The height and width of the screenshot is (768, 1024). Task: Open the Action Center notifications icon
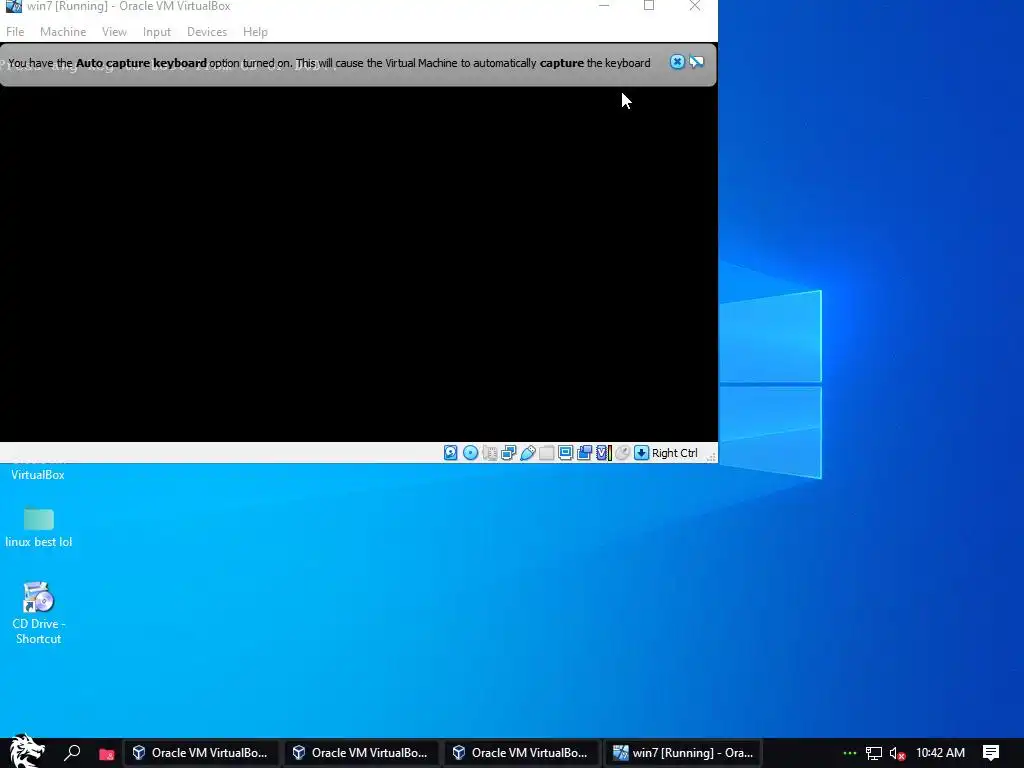click(x=991, y=753)
